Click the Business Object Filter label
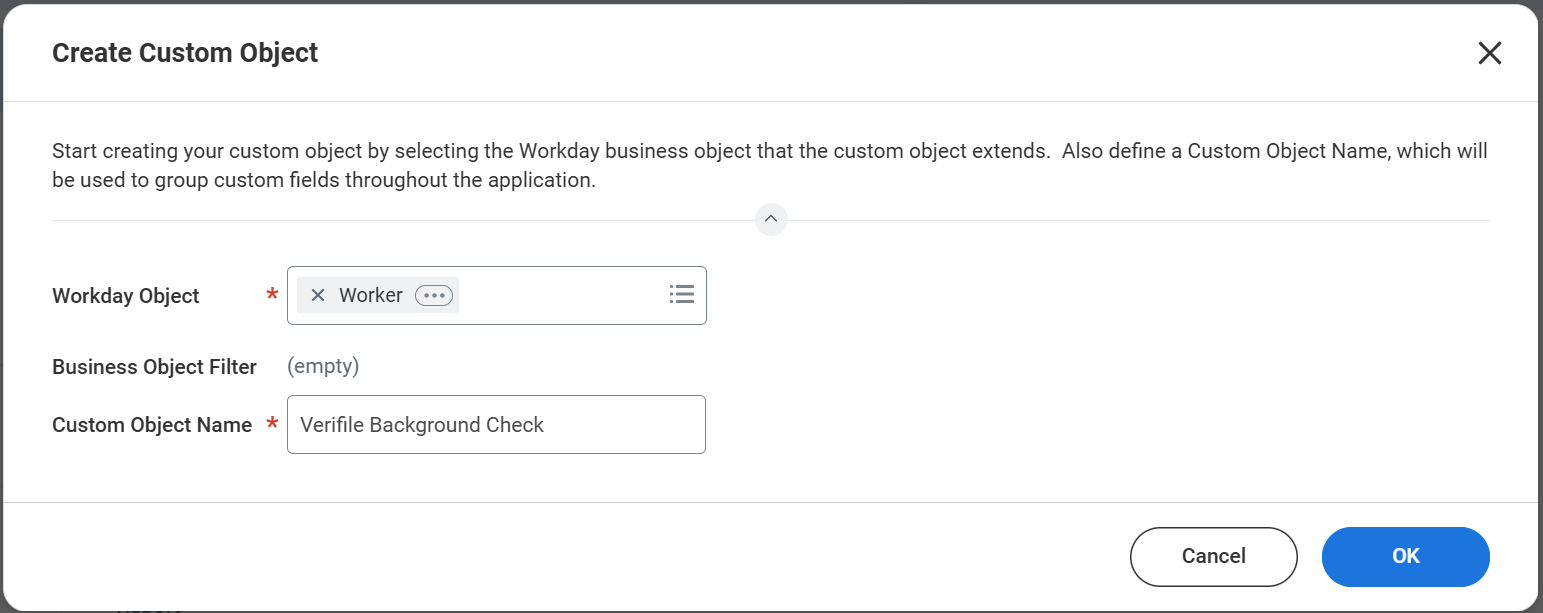This screenshot has width=1543, height=613. click(155, 367)
